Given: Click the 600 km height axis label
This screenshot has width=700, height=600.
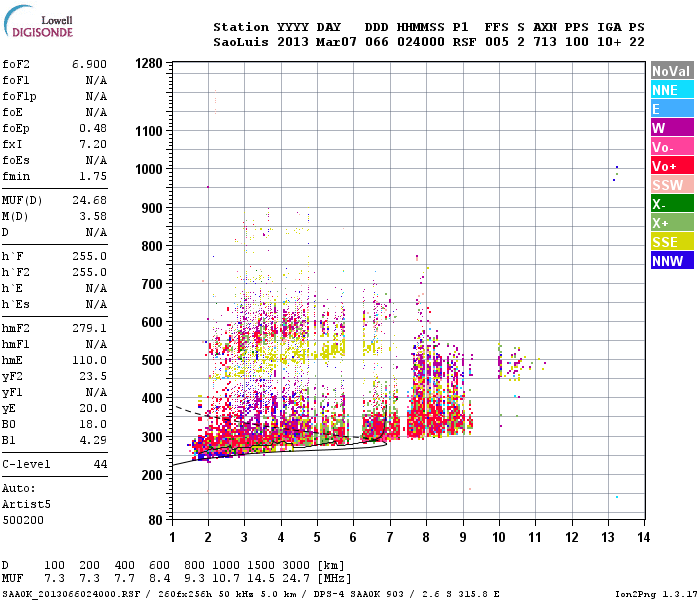Looking at the screenshot, I should [152, 322].
